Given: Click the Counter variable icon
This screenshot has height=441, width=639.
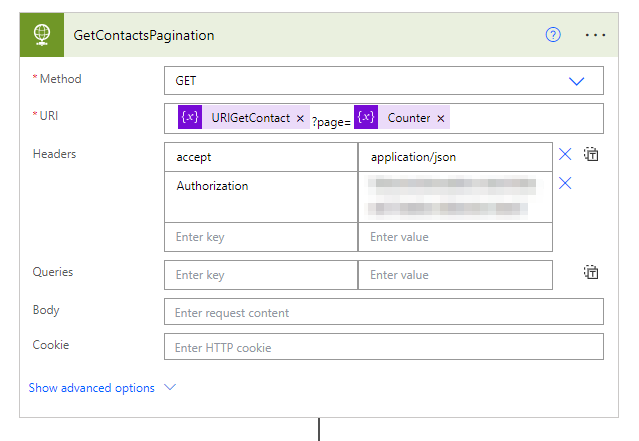Looking at the screenshot, I should [366, 118].
